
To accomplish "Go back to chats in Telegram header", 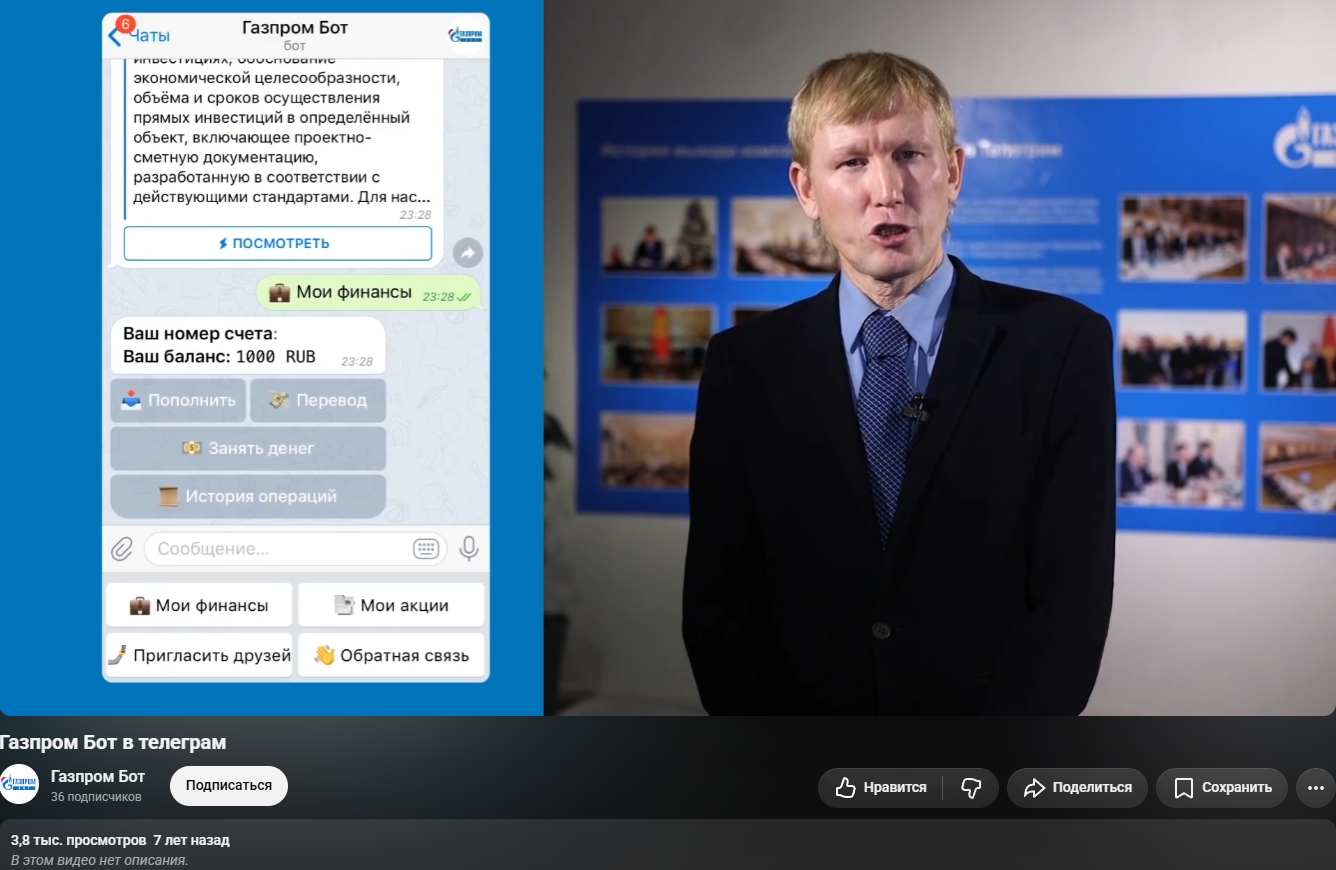I will [139, 35].
